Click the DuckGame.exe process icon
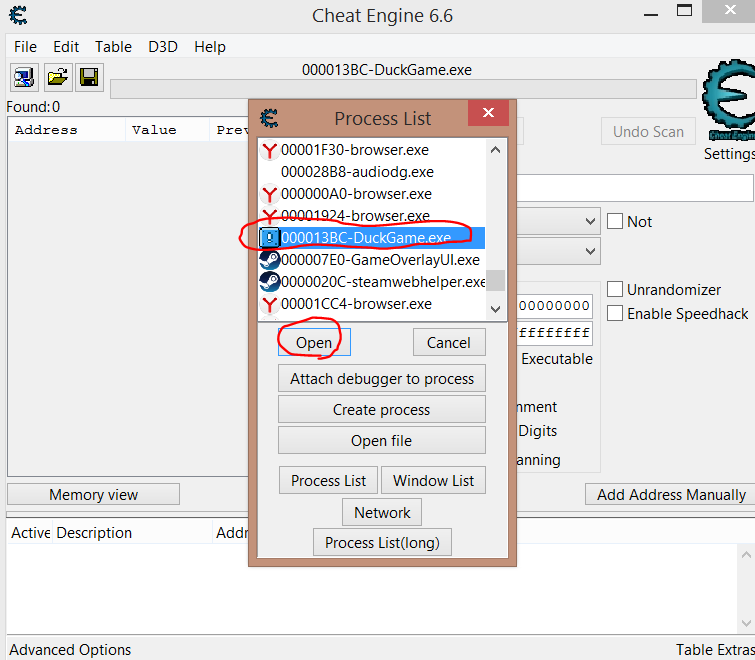755x660 pixels. pyautogui.click(x=270, y=238)
